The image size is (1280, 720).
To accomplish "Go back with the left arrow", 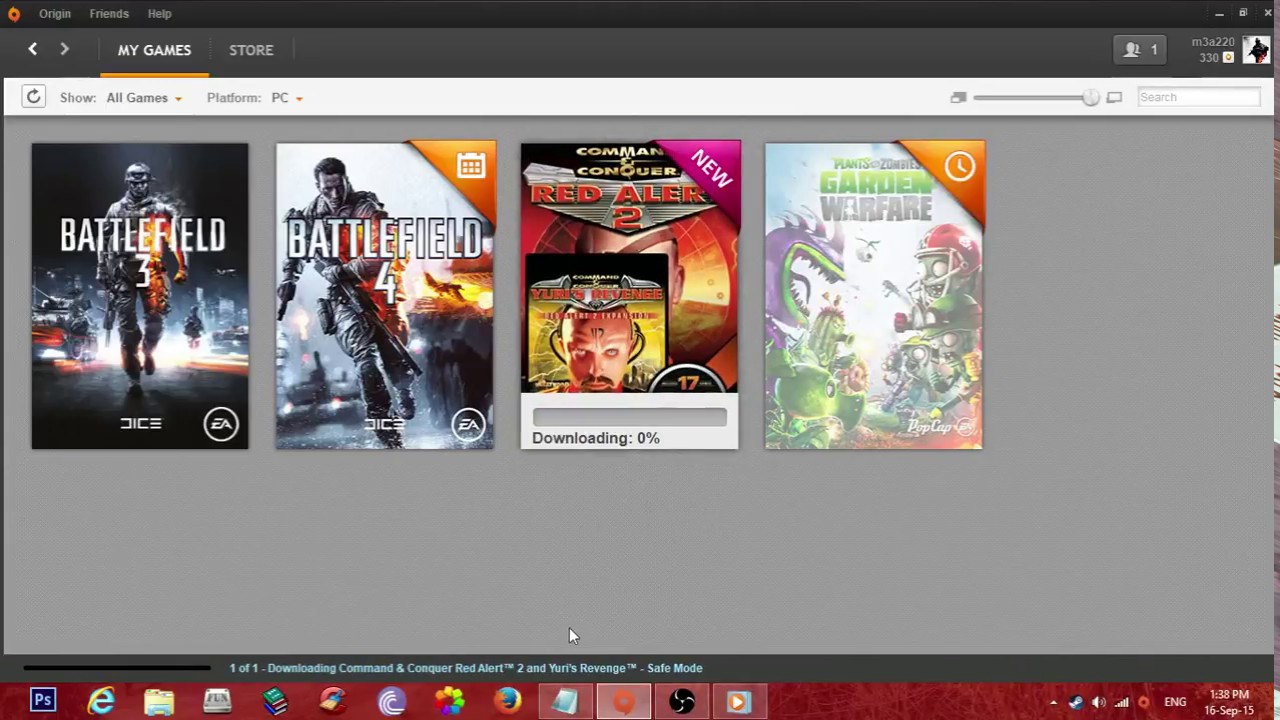I will tap(33, 49).
